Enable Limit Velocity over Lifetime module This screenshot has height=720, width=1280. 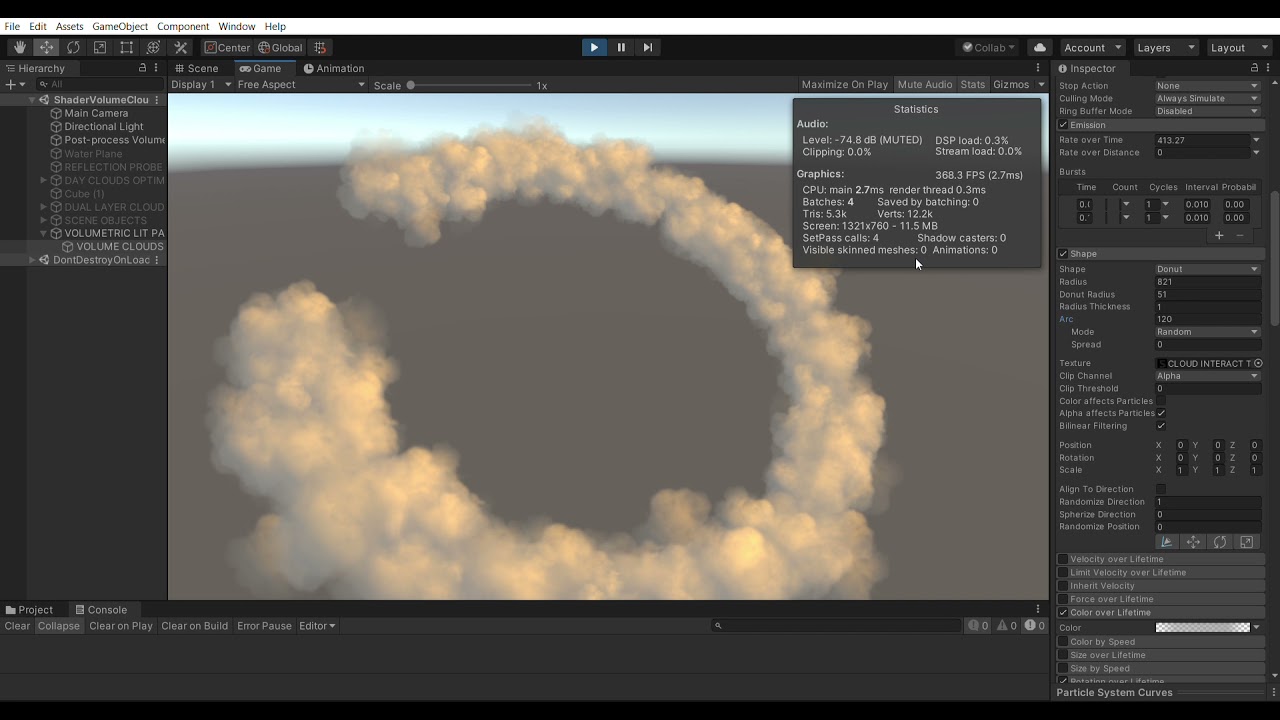tap(1063, 573)
